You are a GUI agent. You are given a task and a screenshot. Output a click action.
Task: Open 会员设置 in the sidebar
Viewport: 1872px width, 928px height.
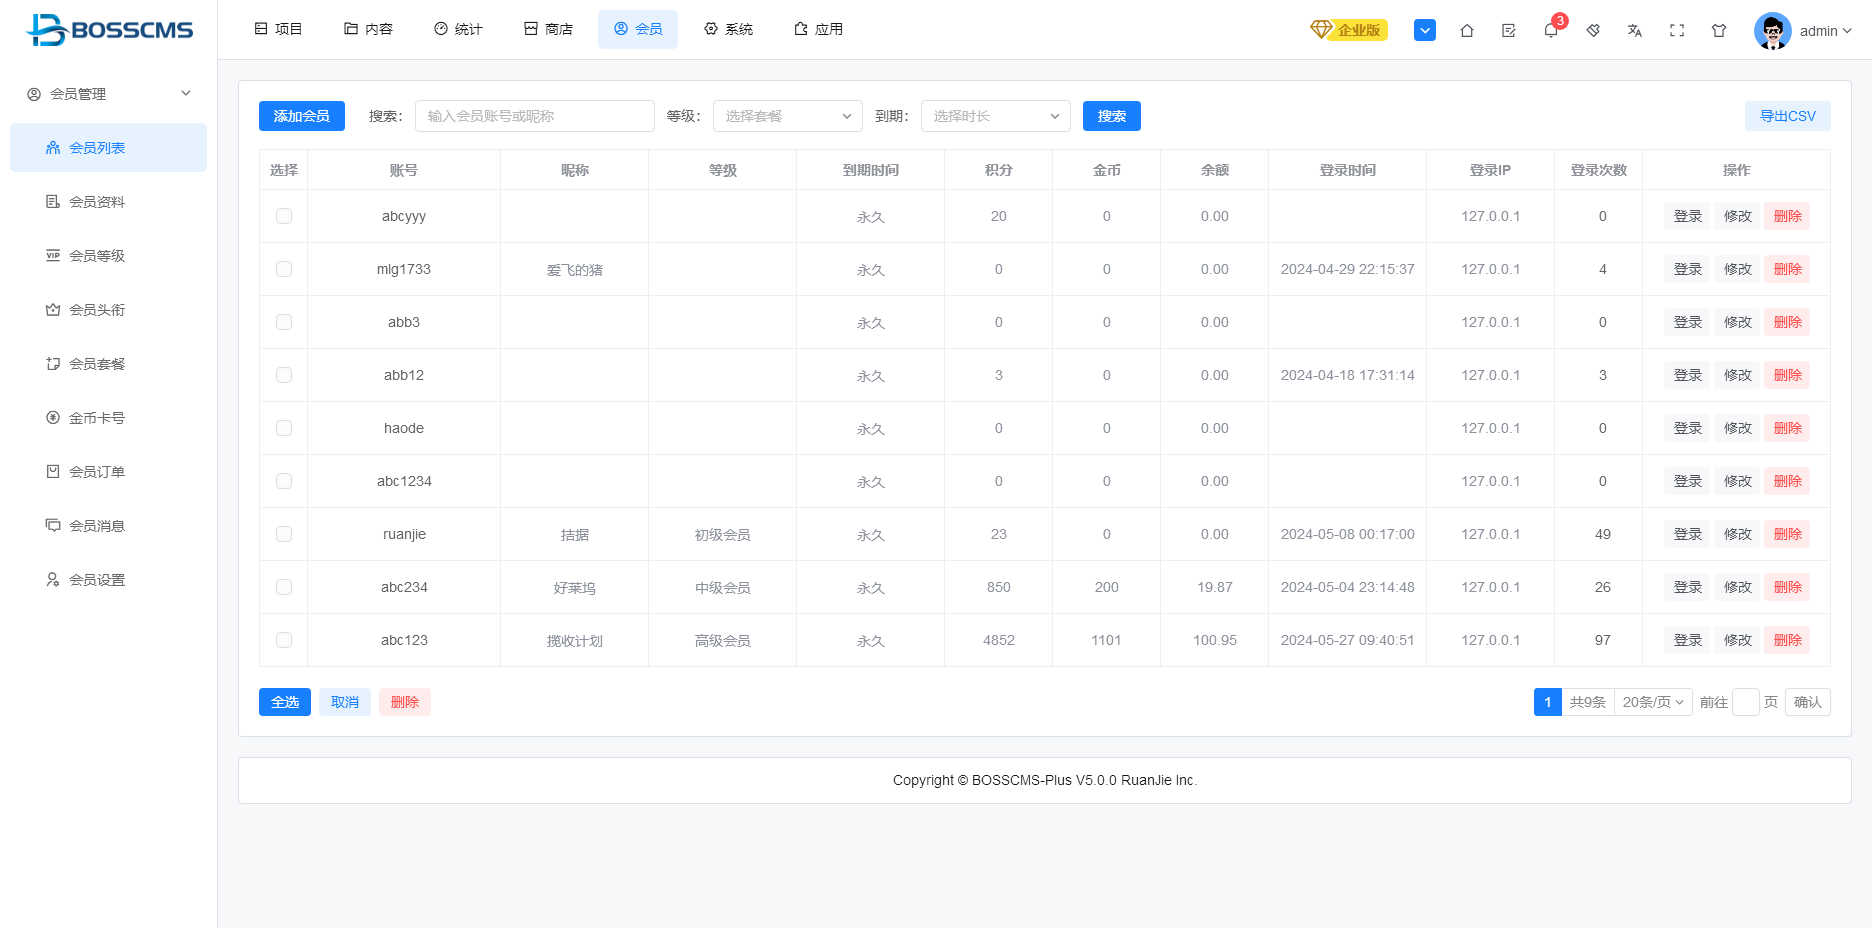coord(108,579)
